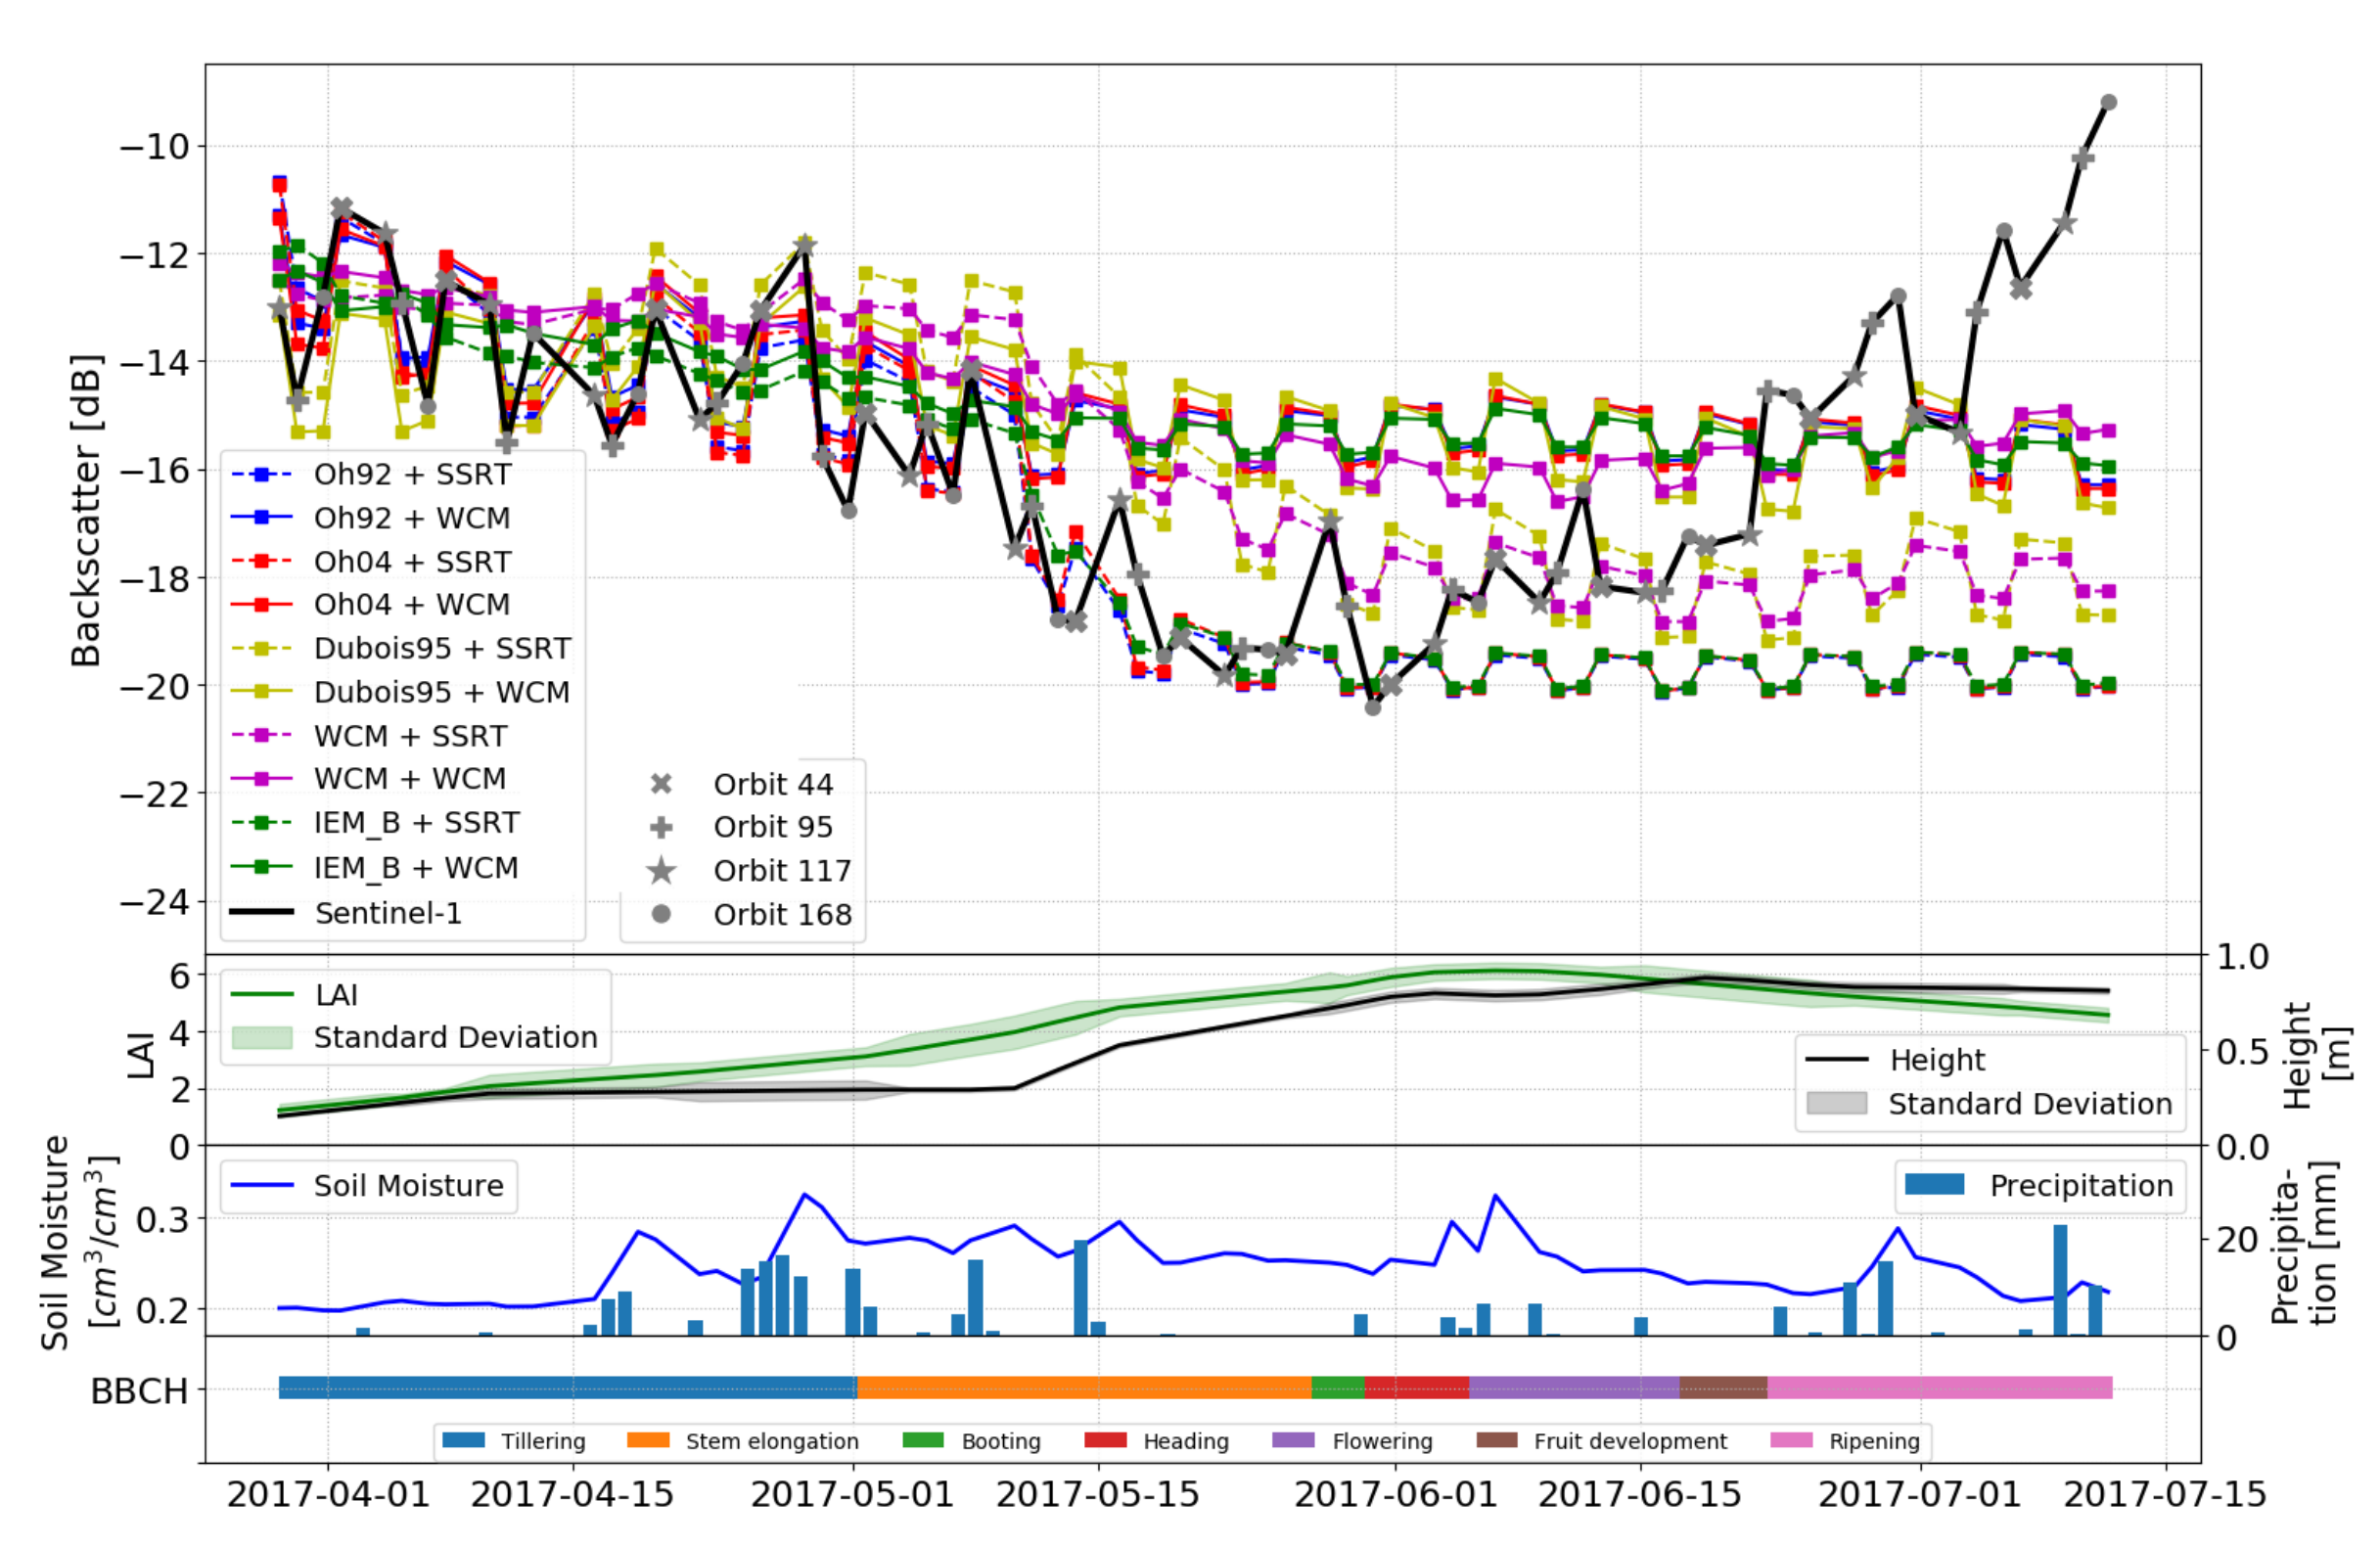Click the Orbit 168 circle marker icon
This screenshot has height=1546, width=2380.
pyautogui.click(x=661, y=914)
